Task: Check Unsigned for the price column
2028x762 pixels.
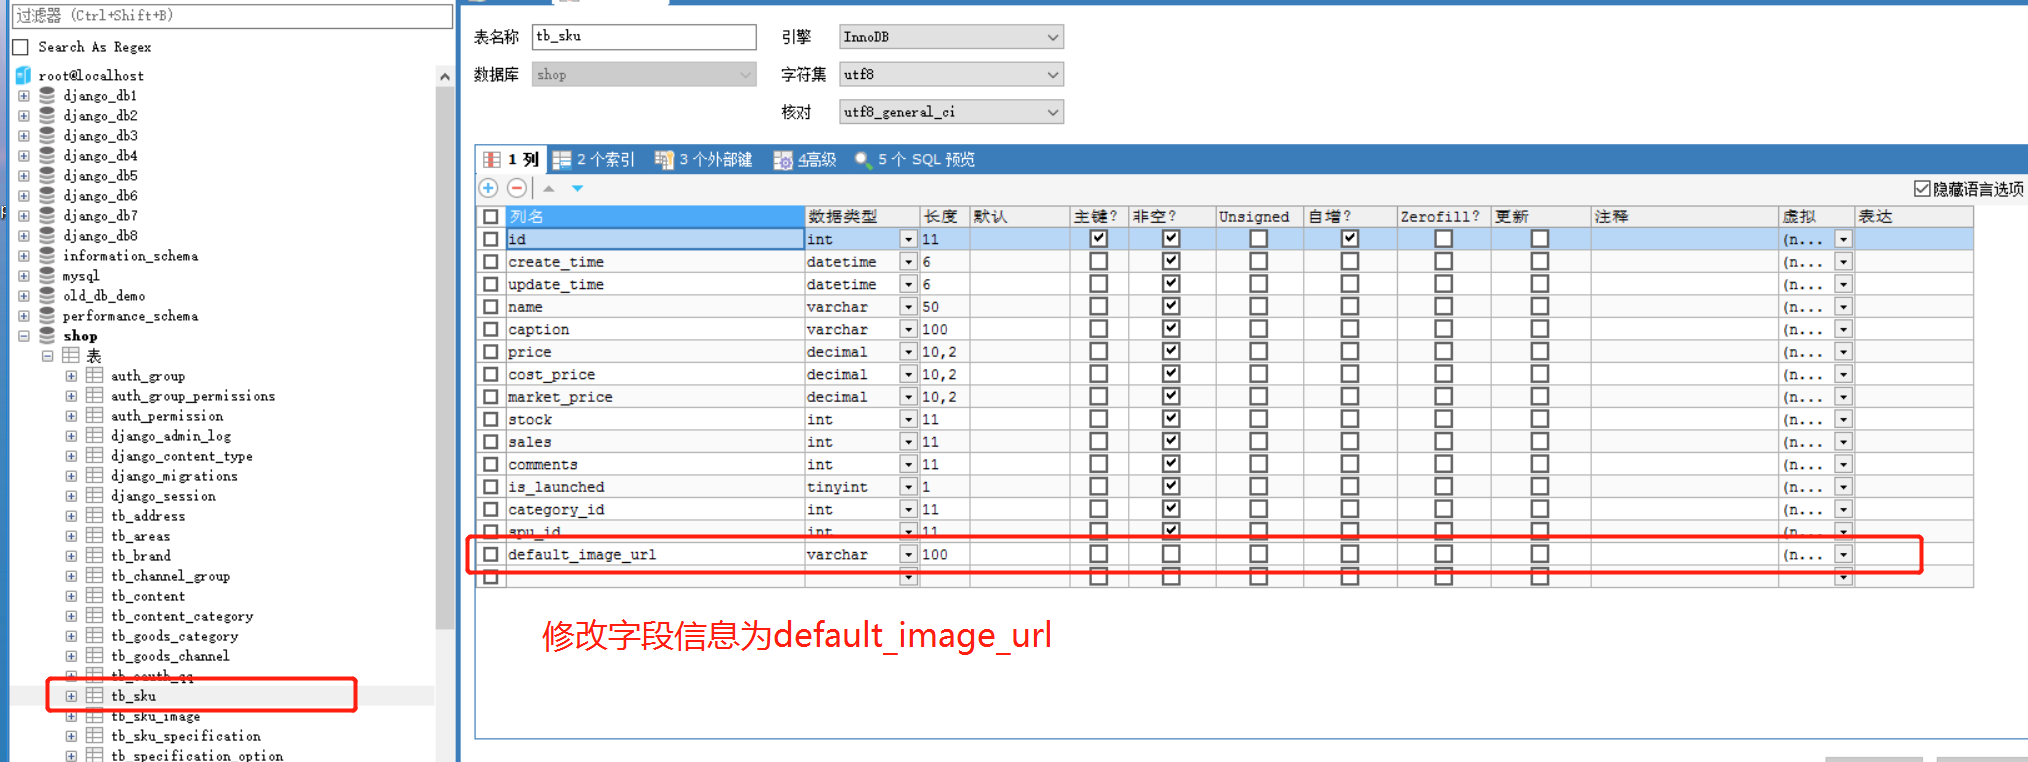Action: click(1258, 351)
